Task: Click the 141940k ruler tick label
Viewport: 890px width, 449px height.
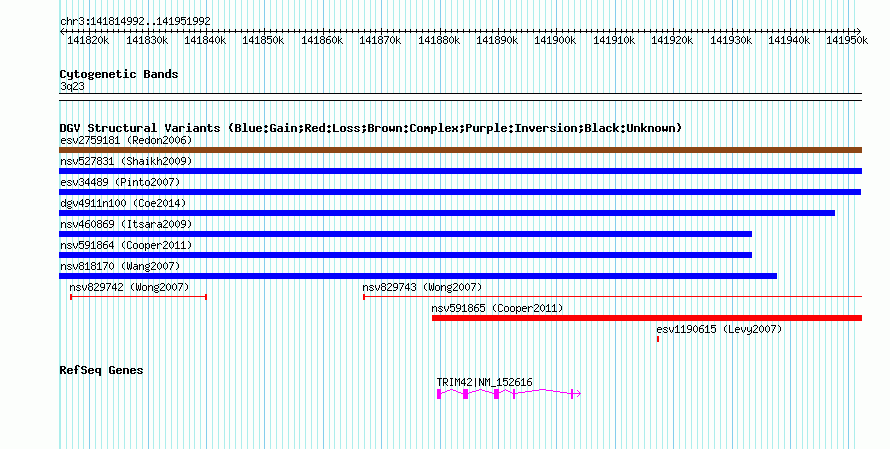Action: point(789,40)
